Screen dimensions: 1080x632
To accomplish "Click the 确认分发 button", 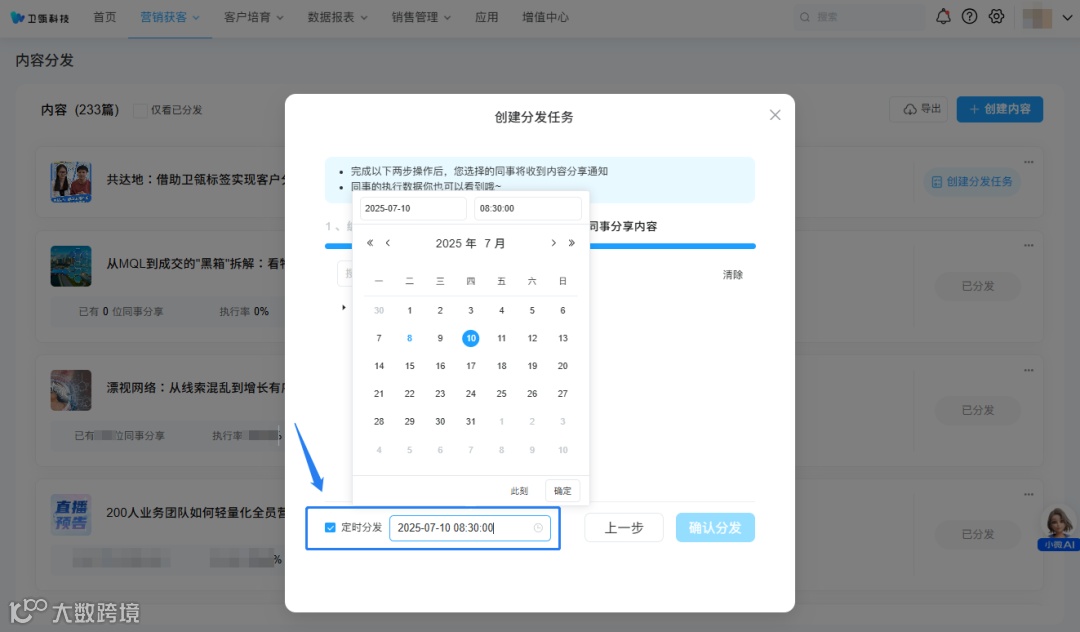I will pos(715,528).
